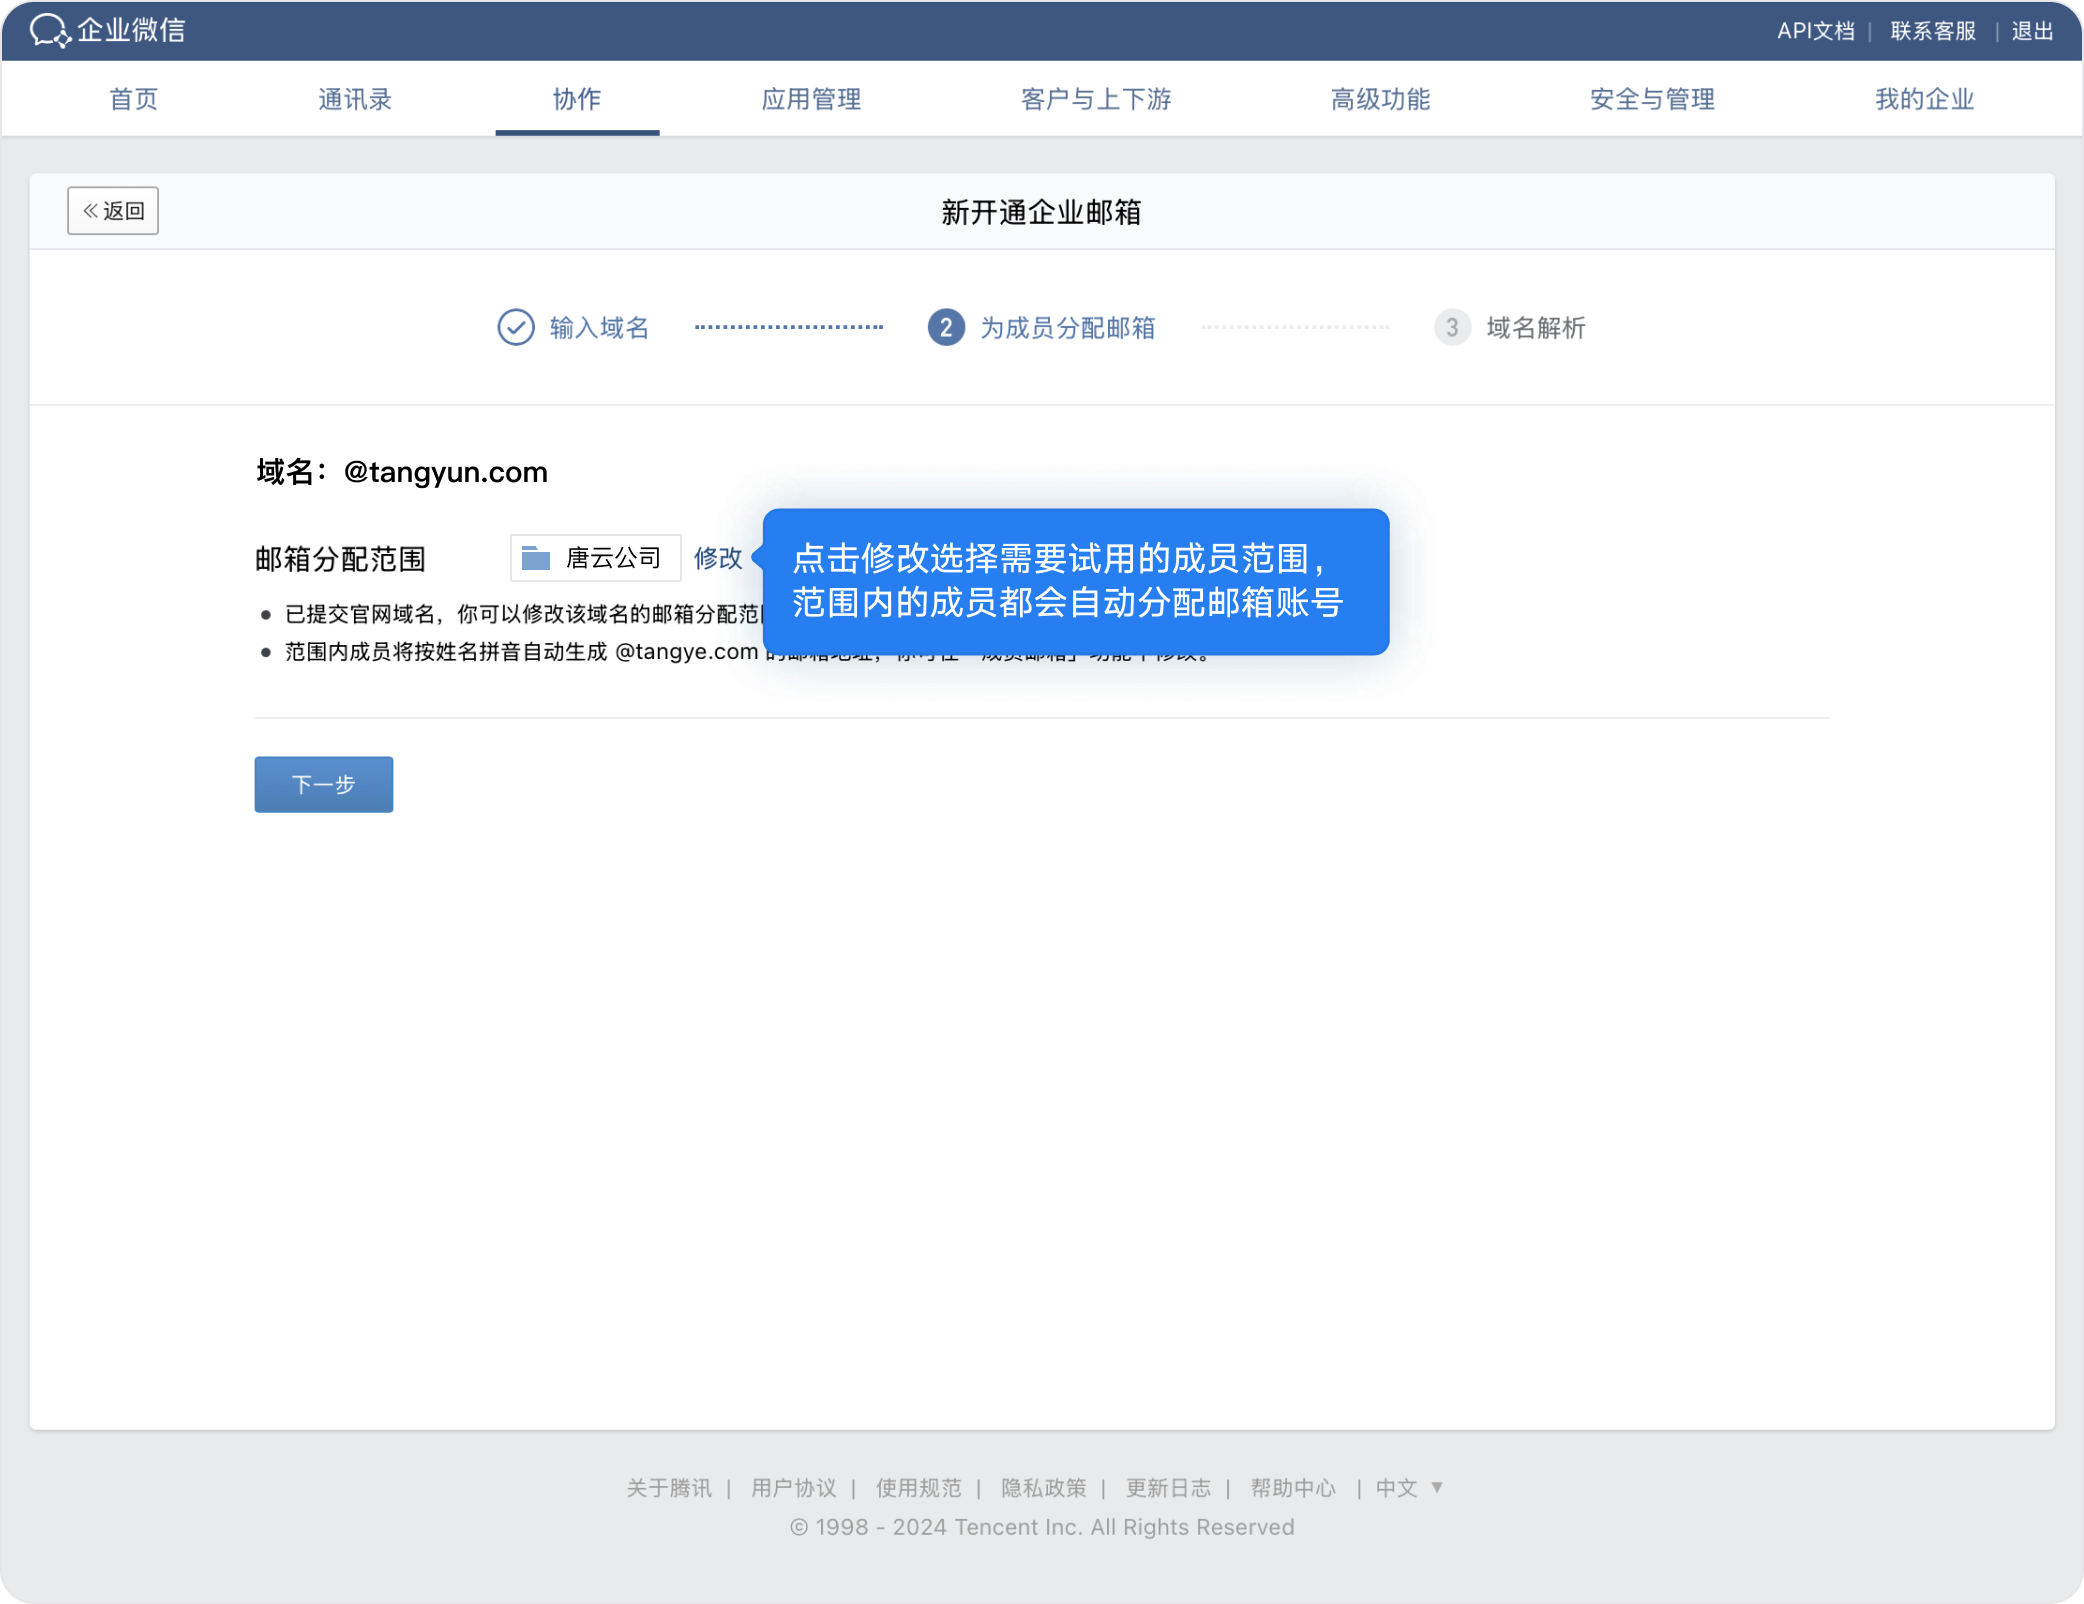The width and height of the screenshot is (2084, 1604).
Task: Go to the 首页 tab
Action: (x=134, y=99)
